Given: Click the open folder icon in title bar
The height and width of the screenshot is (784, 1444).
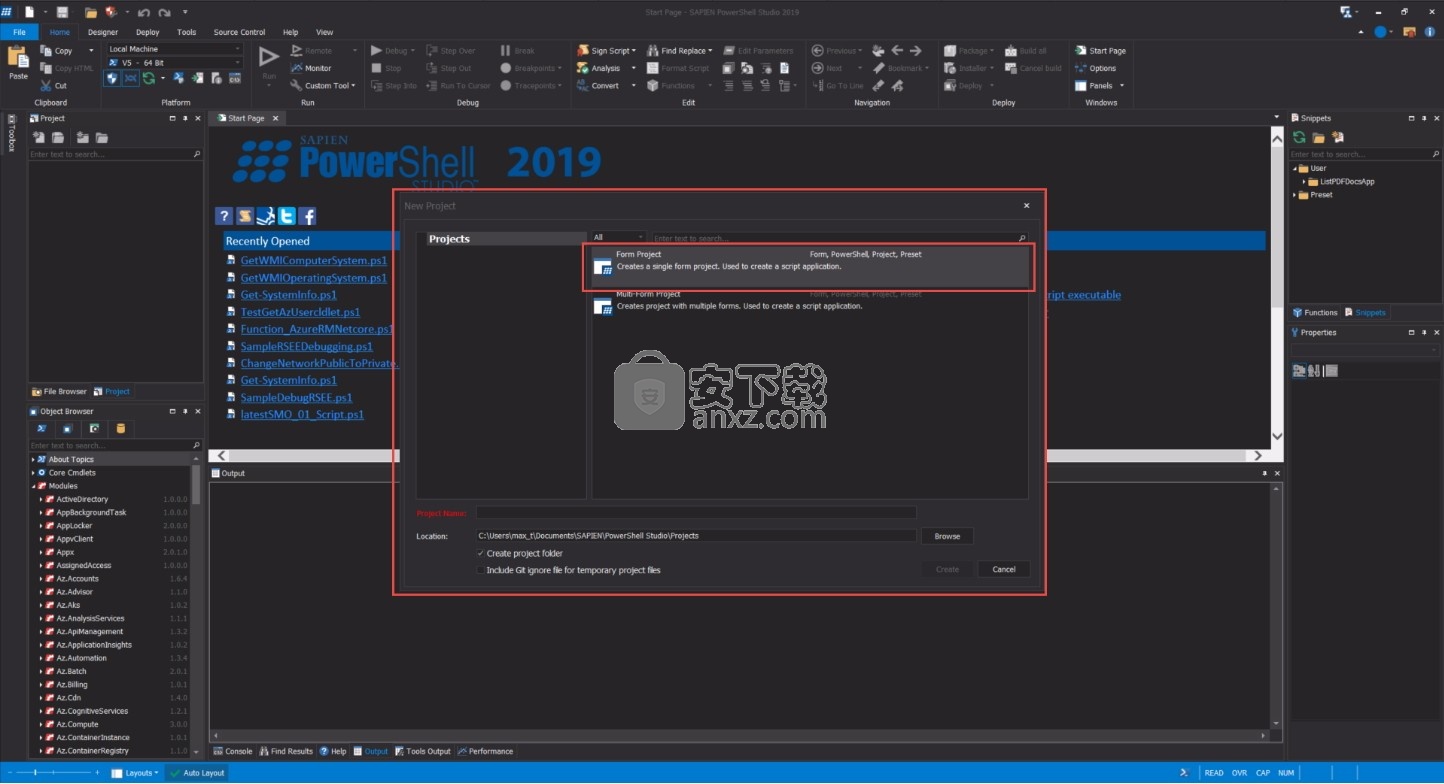Looking at the screenshot, I should [x=91, y=12].
